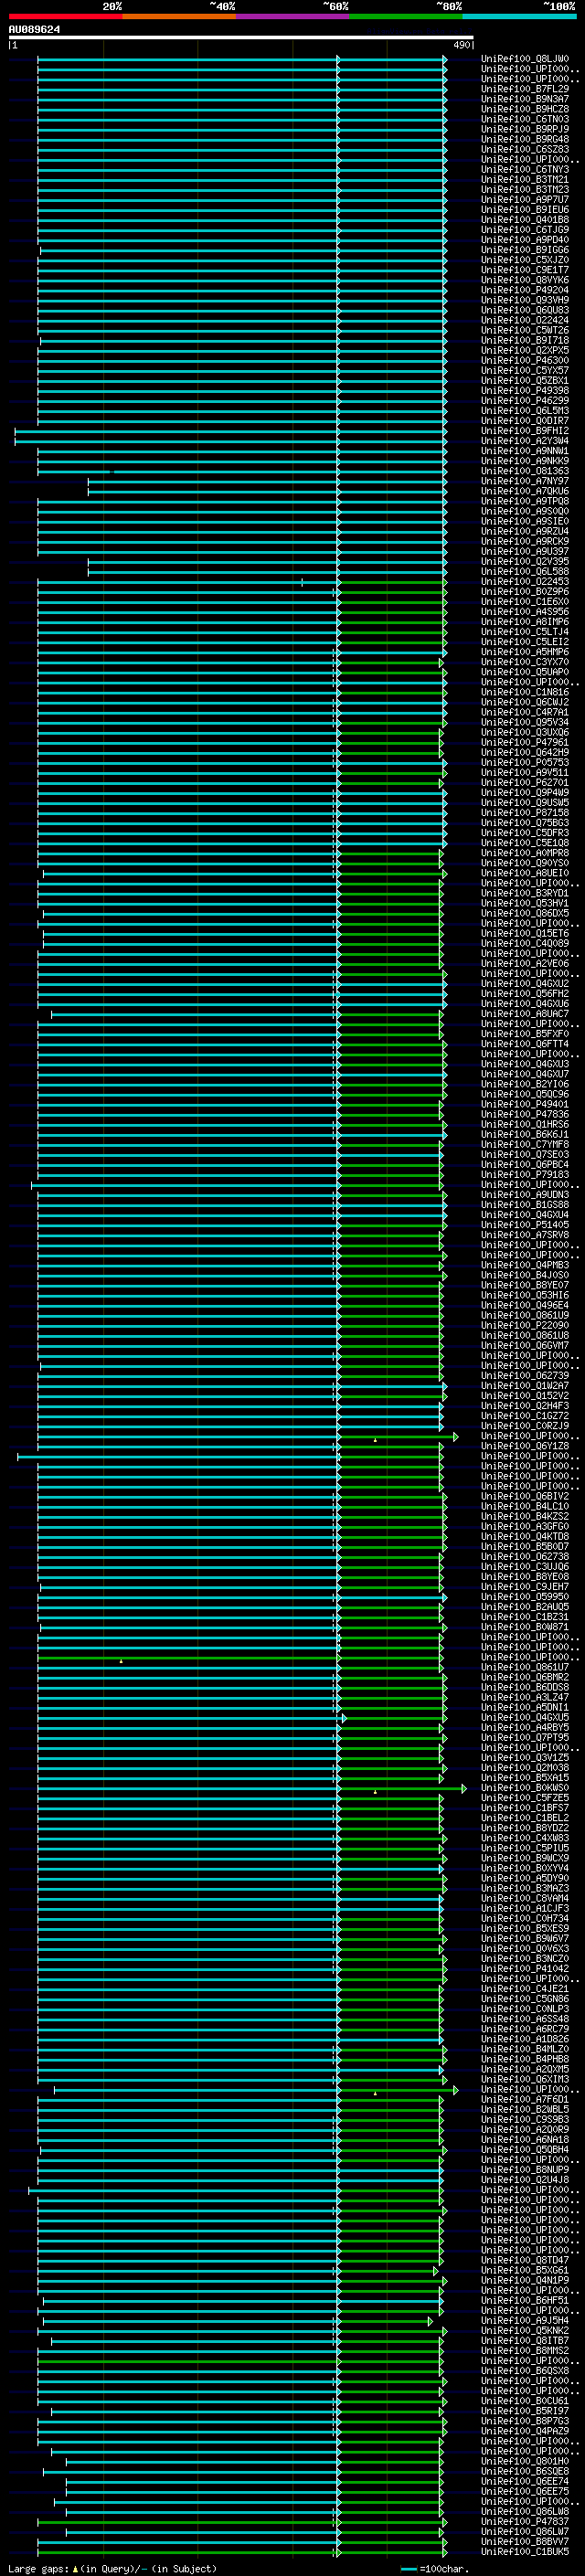Click the alignment bar of UniRef100_B3TM21
The image size is (585, 2576).
[x=242, y=180]
